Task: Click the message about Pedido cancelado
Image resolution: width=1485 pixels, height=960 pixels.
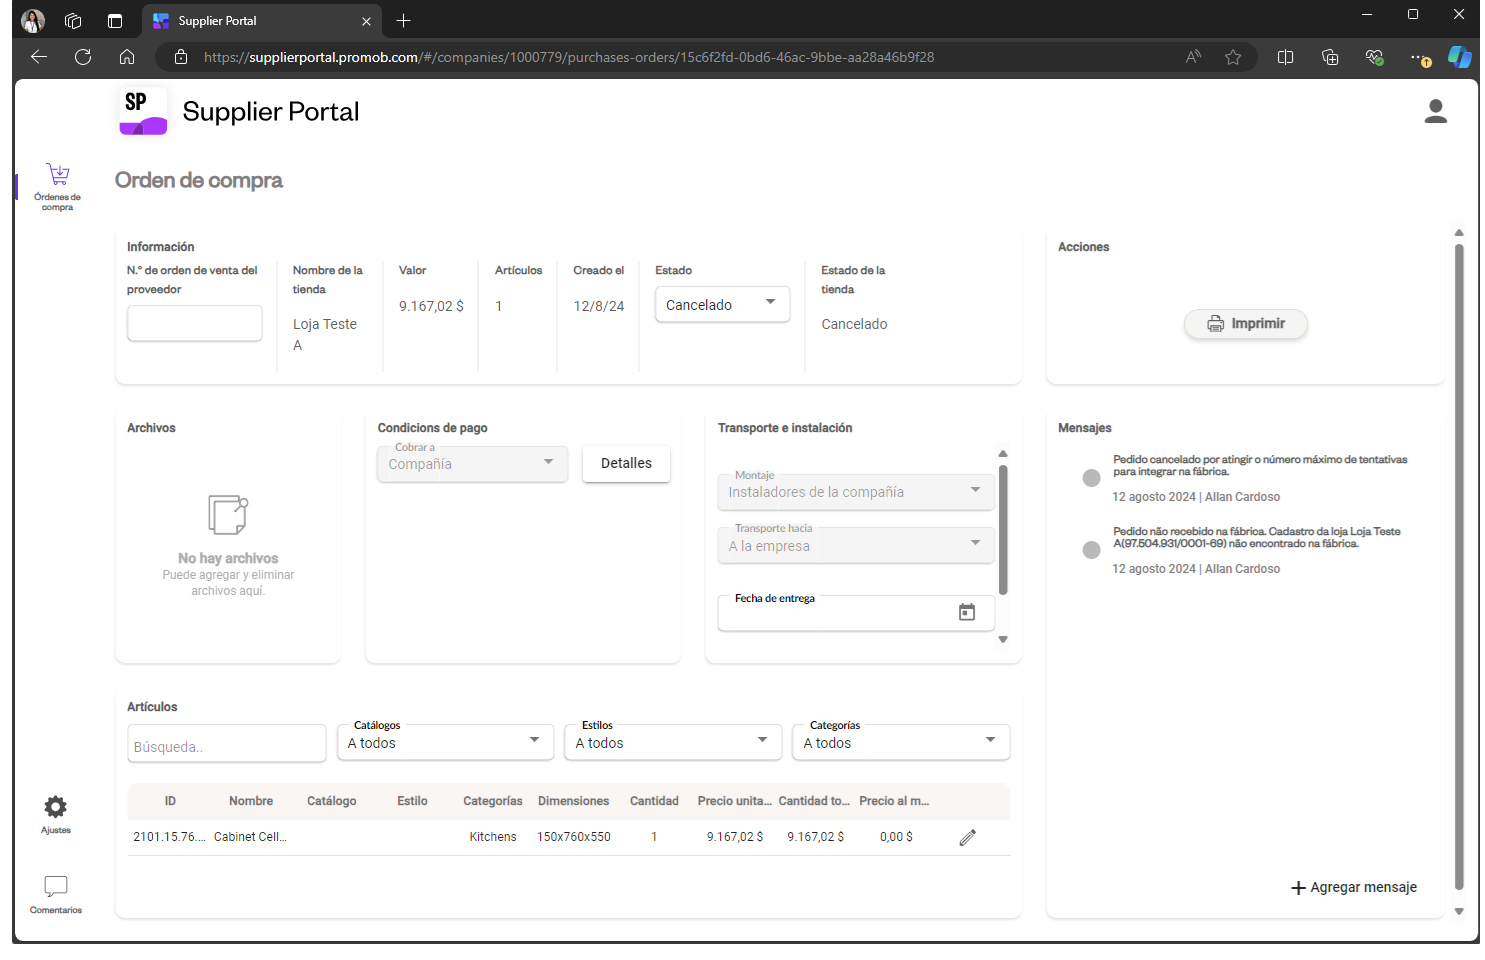Action: (1260, 465)
